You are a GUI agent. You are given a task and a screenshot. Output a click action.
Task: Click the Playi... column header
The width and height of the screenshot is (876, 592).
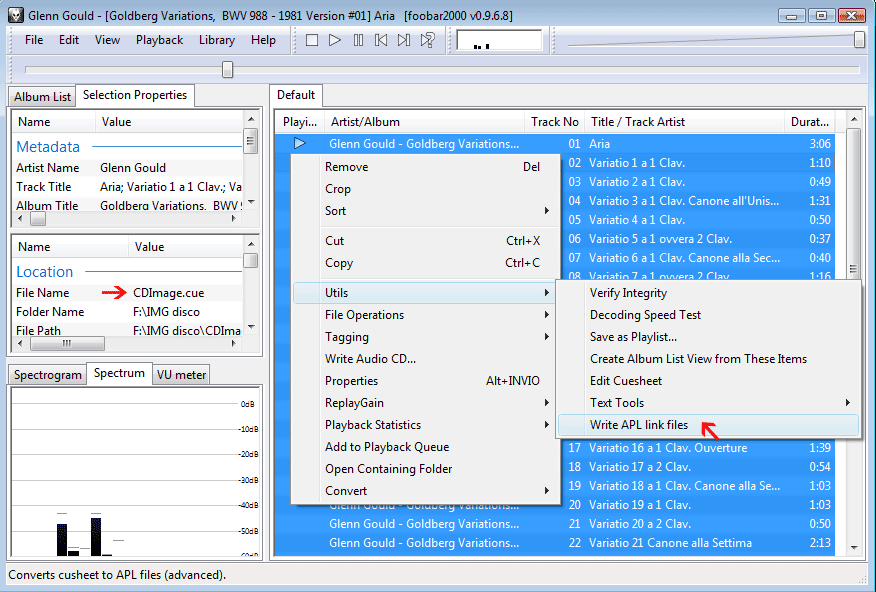pyautogui.click(x=299, y=122)
